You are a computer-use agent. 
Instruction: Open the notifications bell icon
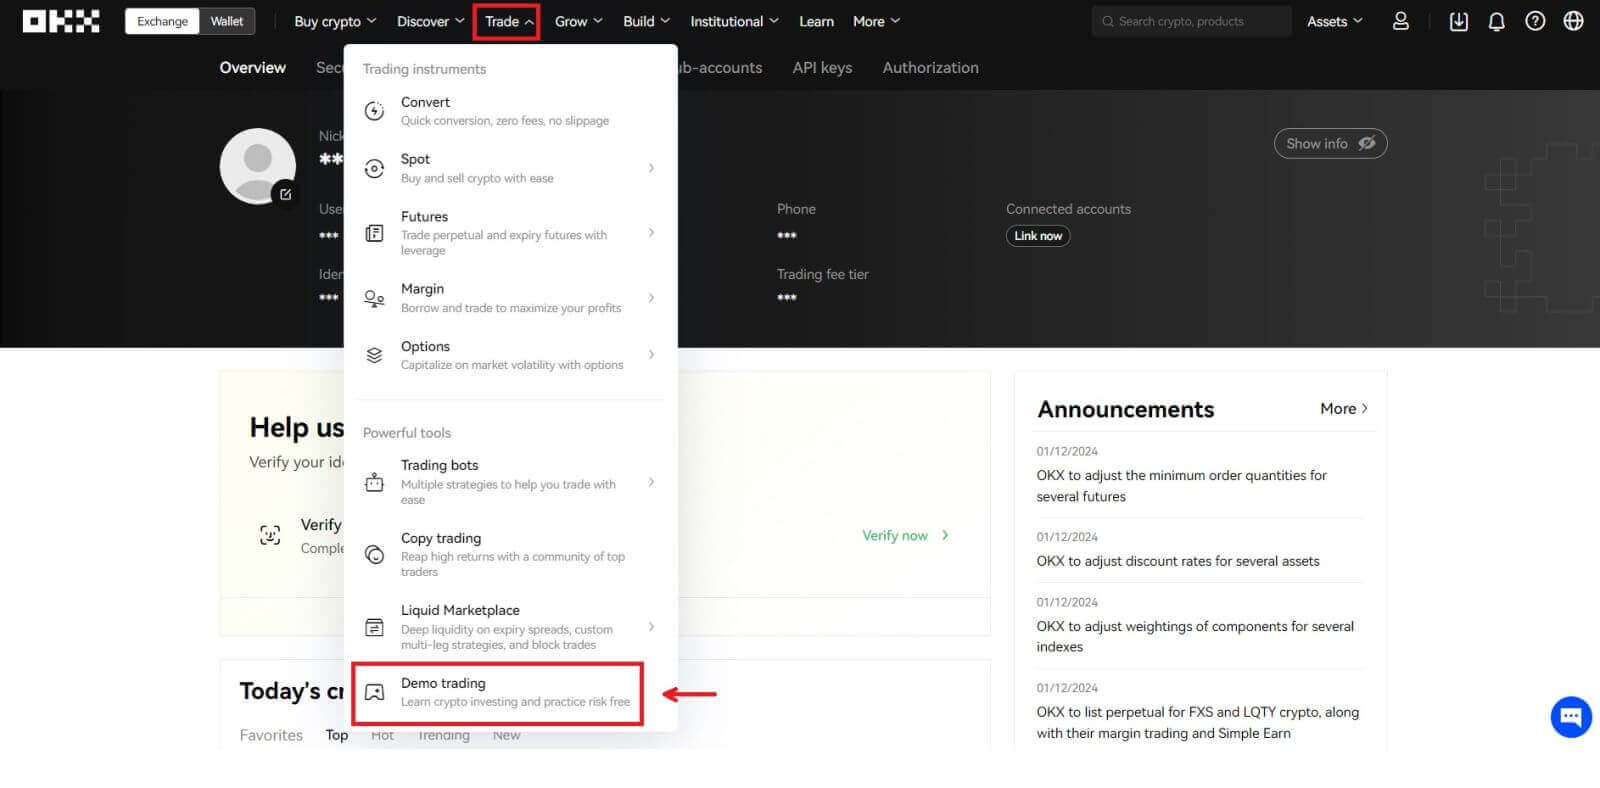coord(1497,21)
